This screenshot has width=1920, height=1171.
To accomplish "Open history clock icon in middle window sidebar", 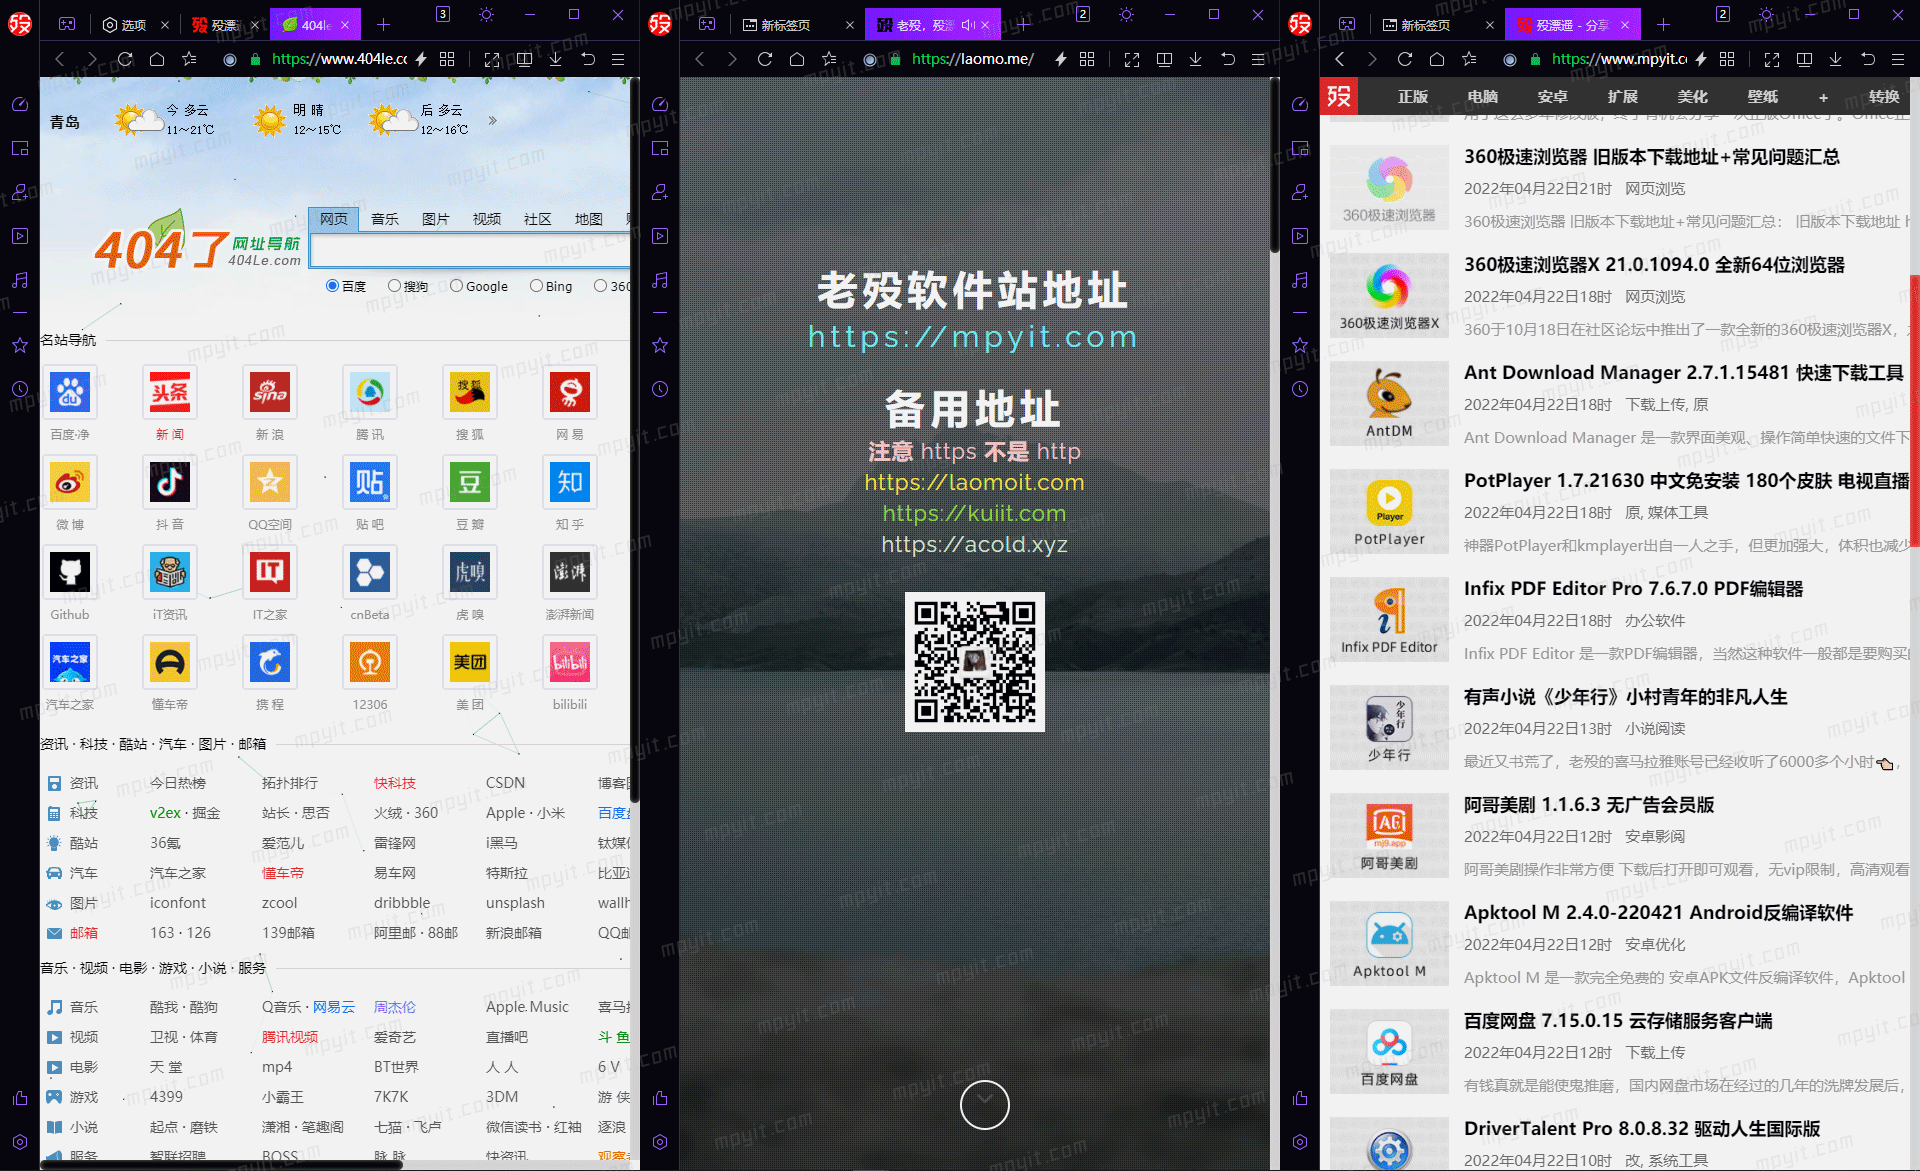I will [x=660, y=389].
